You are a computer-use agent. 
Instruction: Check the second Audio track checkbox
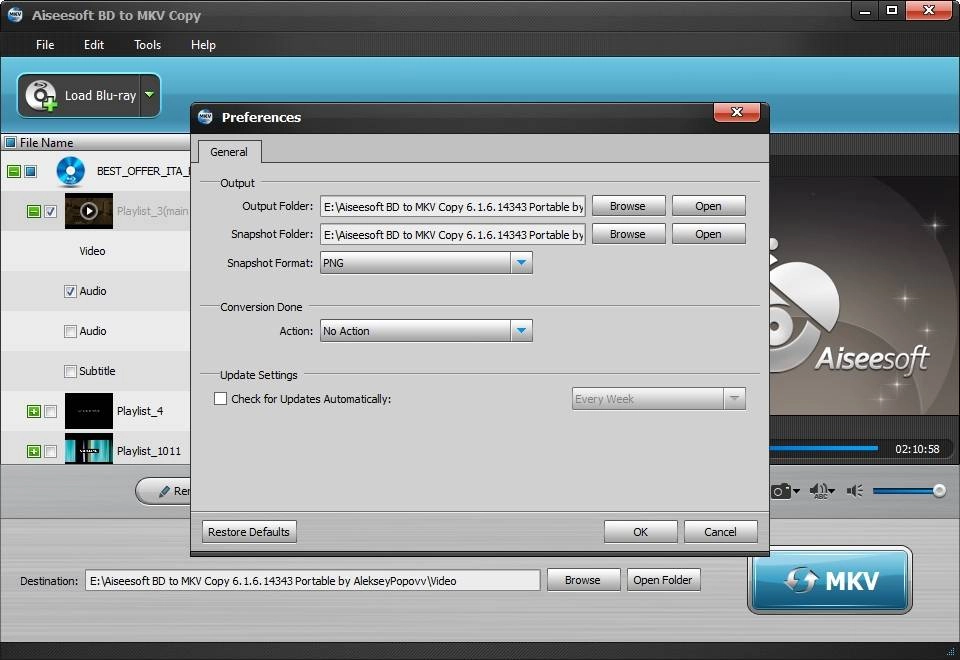(x=70, y=331)
